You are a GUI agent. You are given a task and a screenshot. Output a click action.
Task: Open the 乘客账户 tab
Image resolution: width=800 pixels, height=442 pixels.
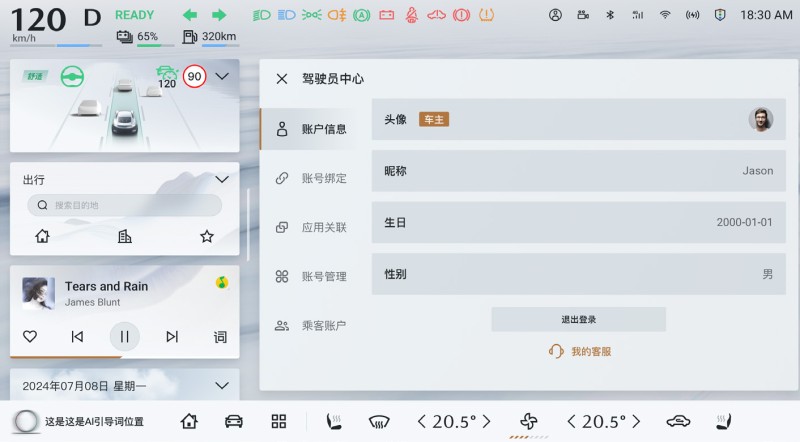click(312, 325)
